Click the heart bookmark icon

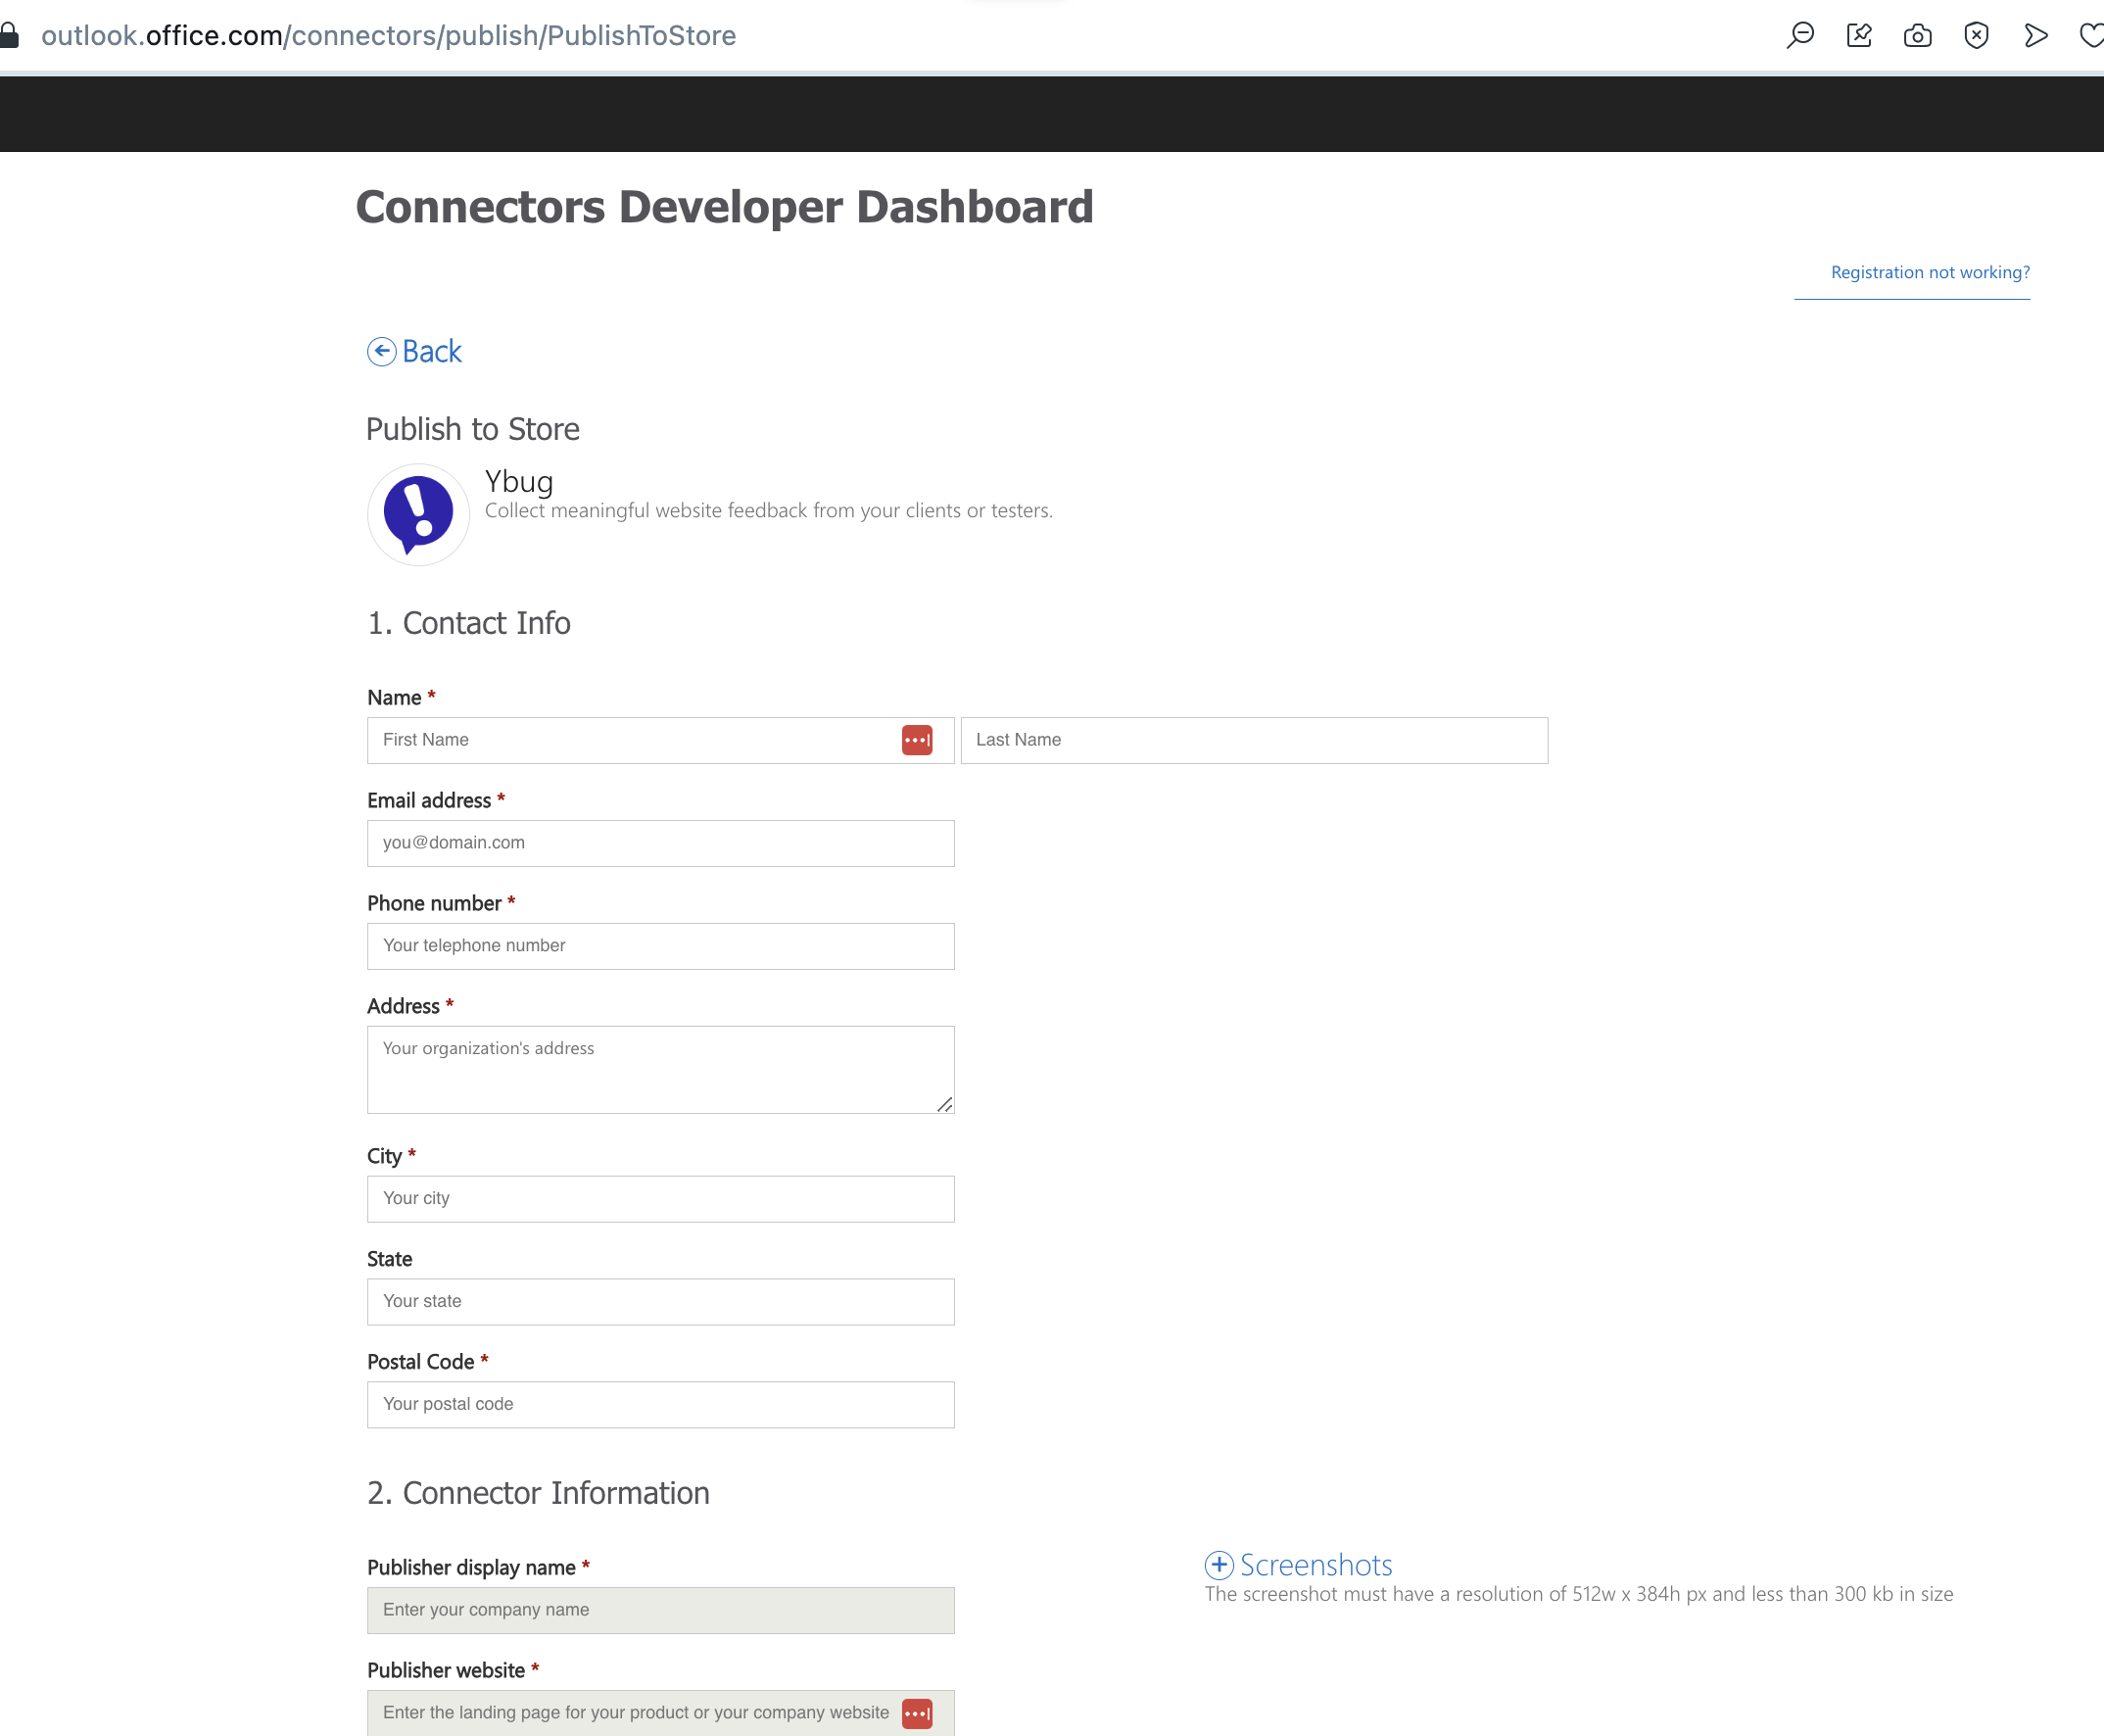pos(2092,36)
